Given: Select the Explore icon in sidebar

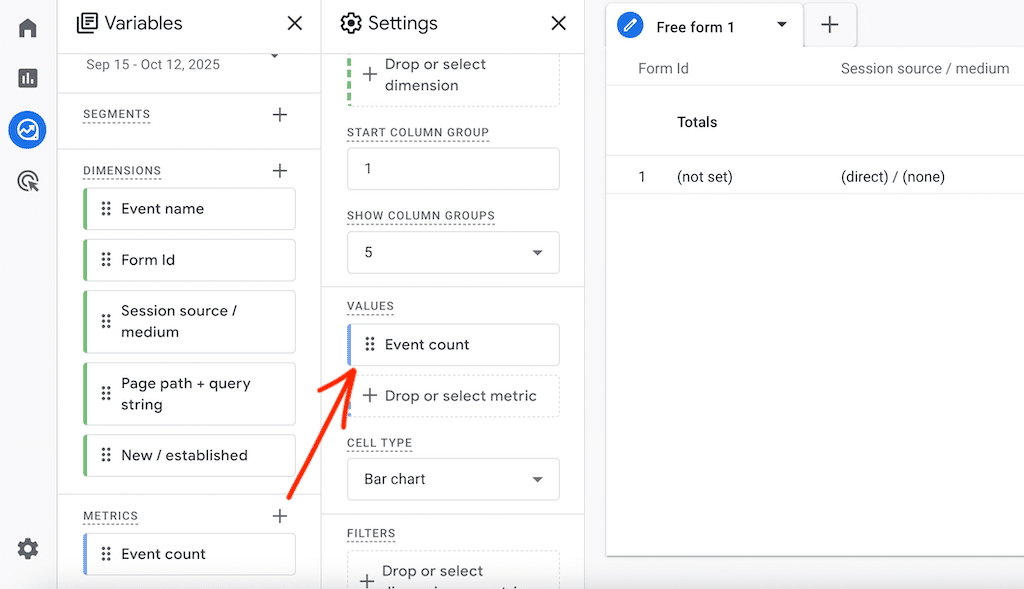Looking at the screenshot, I should pyautogui.click(x=28, y=130).
